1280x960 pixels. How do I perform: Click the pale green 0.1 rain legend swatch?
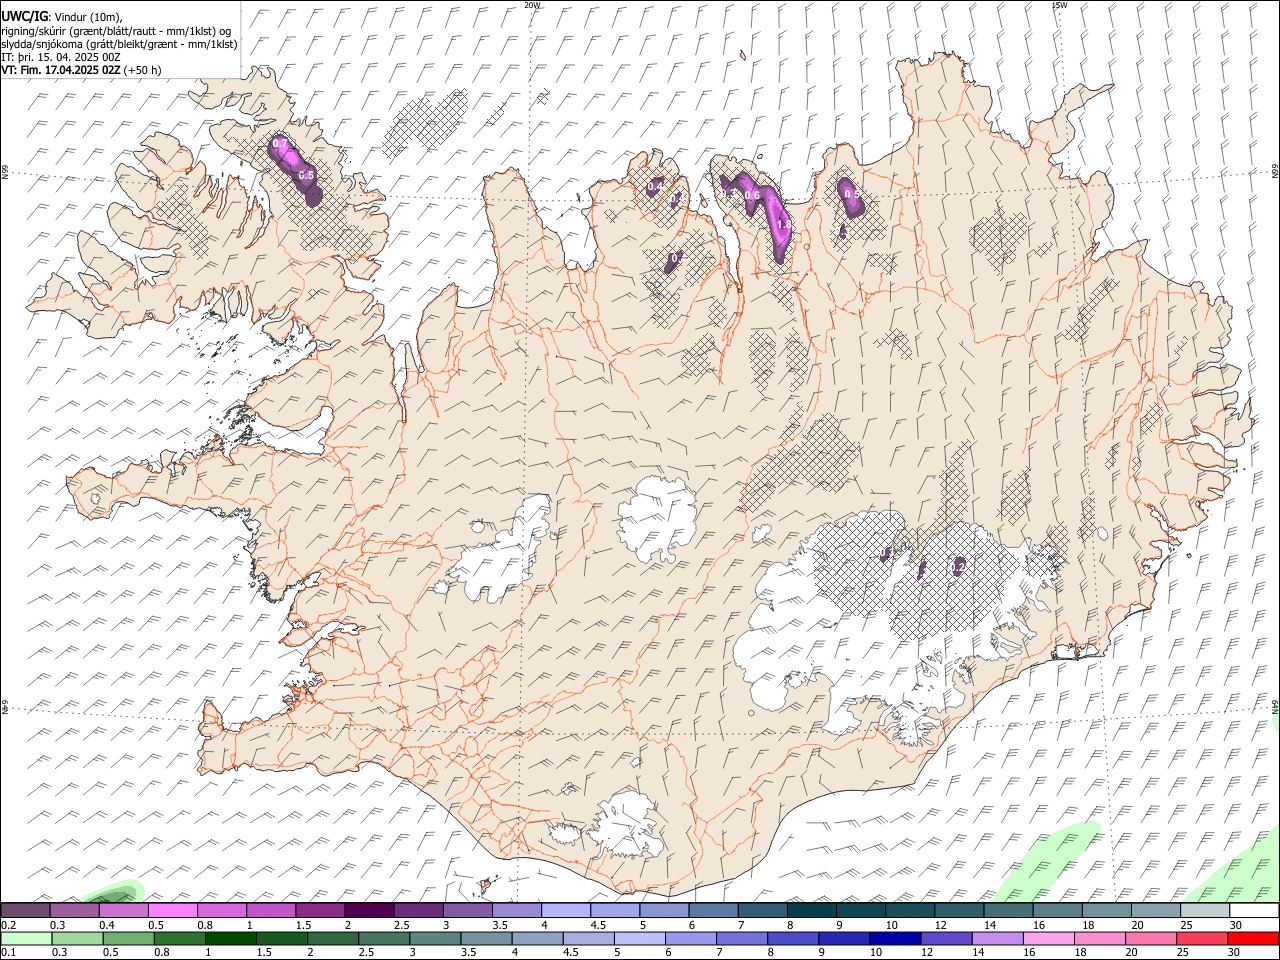[26, 938]
